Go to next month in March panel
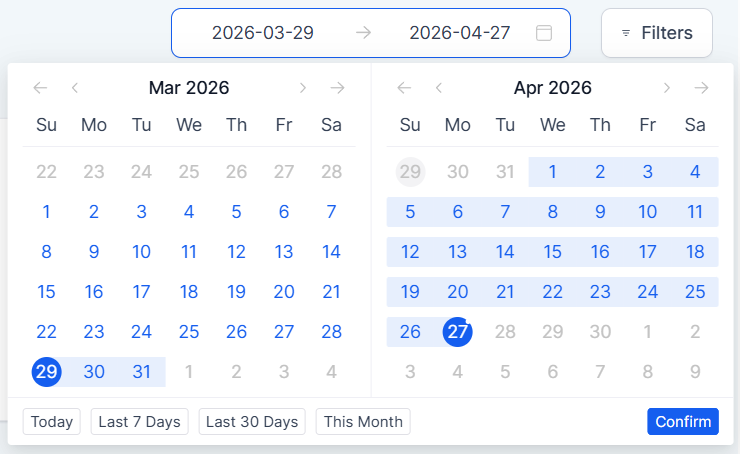Screen dimensions: 740x454 coord(303,88)
